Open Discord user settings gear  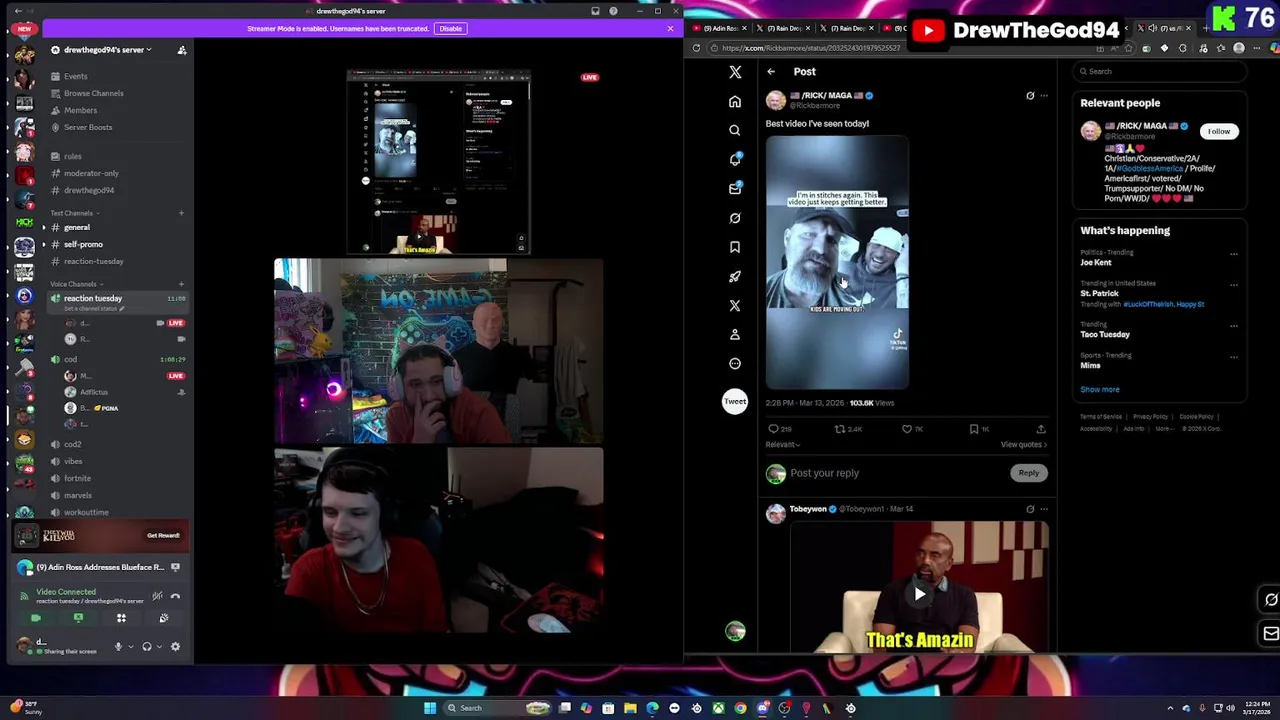pyautogui.click(x=175, y=646)
